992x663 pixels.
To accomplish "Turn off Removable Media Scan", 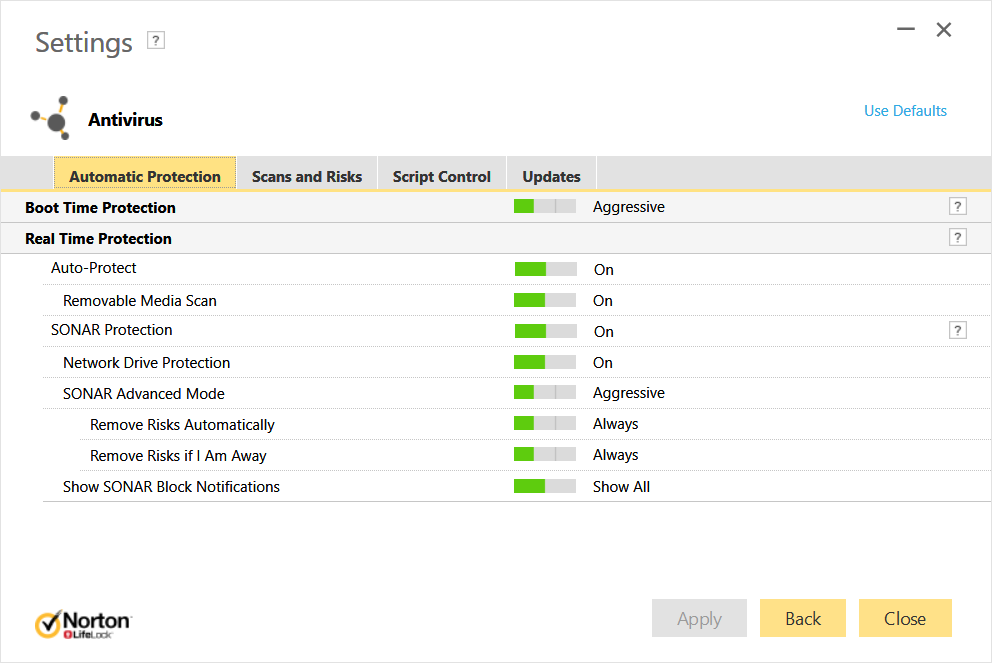I will [545, 300].
